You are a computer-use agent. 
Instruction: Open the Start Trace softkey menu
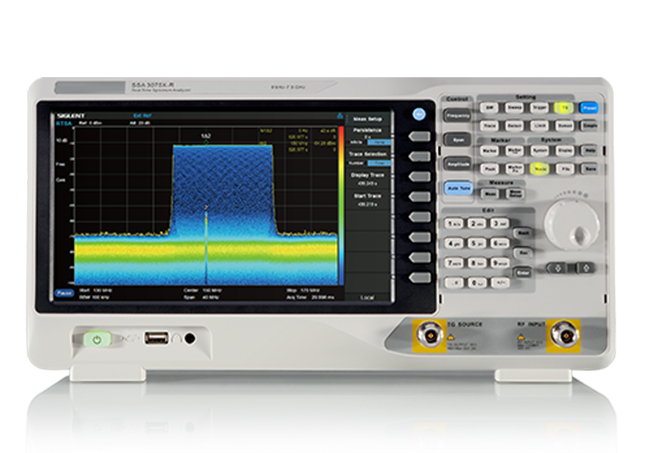tap(367, 199)
